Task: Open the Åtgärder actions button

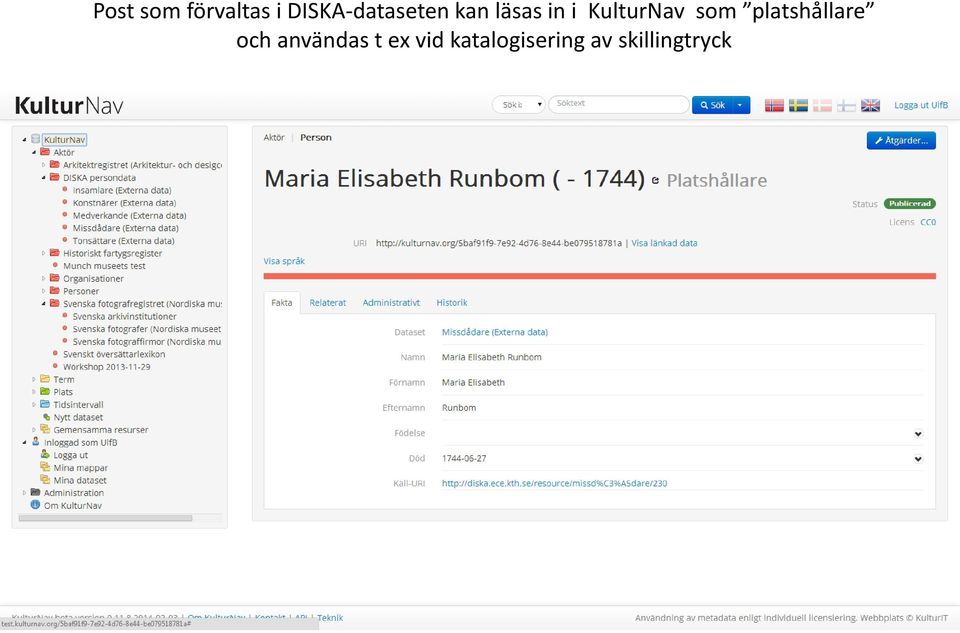Action: (x=901, y=141)
